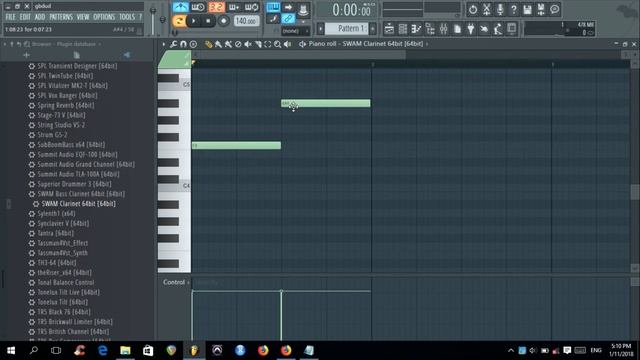Open the Mixer view icon
640x360 pixels.
(444, 29)
